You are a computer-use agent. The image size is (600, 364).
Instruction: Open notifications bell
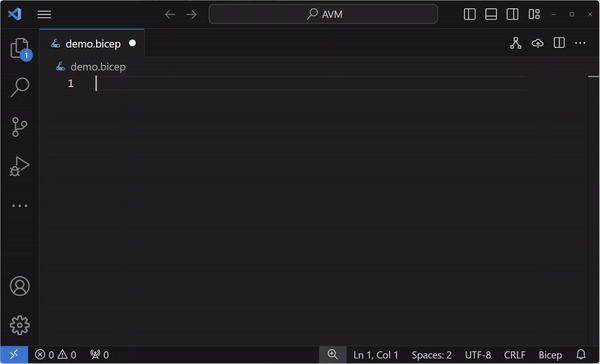tap(581, 354)
